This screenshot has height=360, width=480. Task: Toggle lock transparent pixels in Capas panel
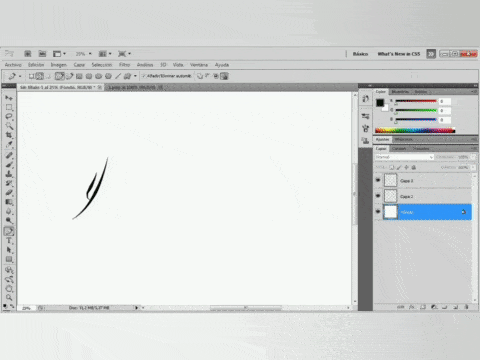click(x=392, y=167)
